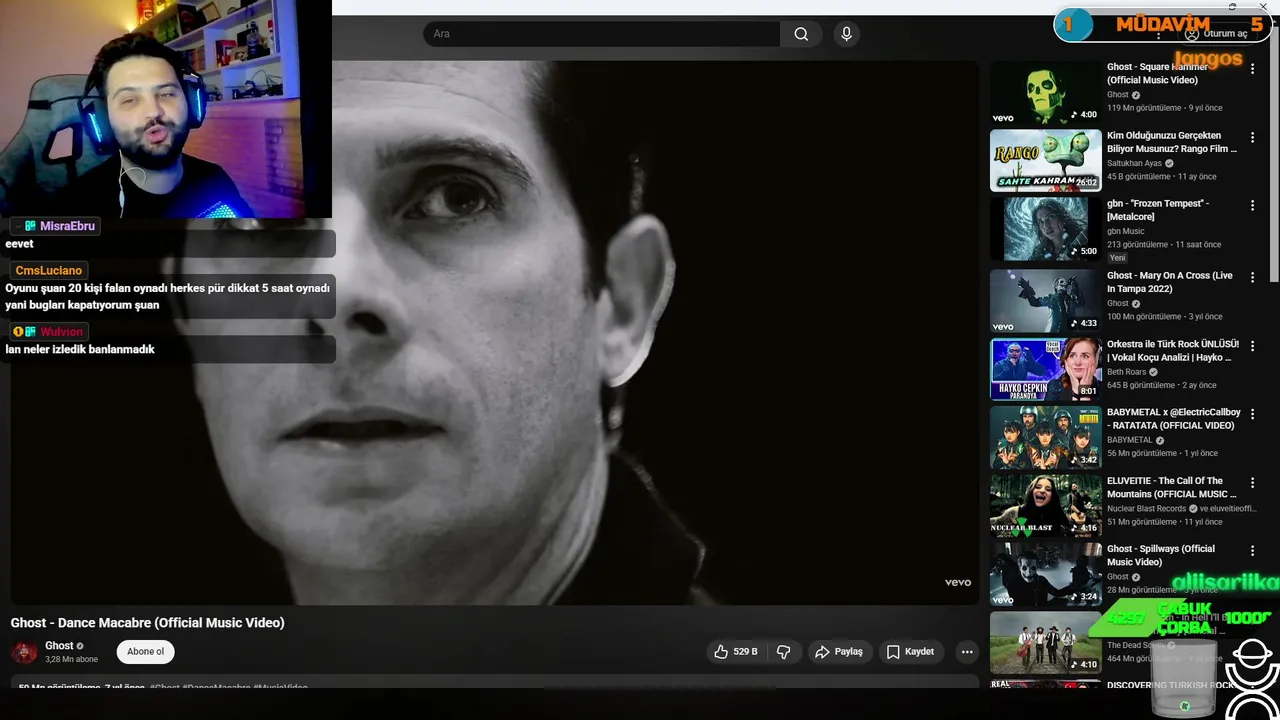The height and width of the screenshot is (720, 1280).
Task: Open title Kim Olduğunuzu Gerçekten Biliyor Musunuz
Action: click(x=1171, y=142)
